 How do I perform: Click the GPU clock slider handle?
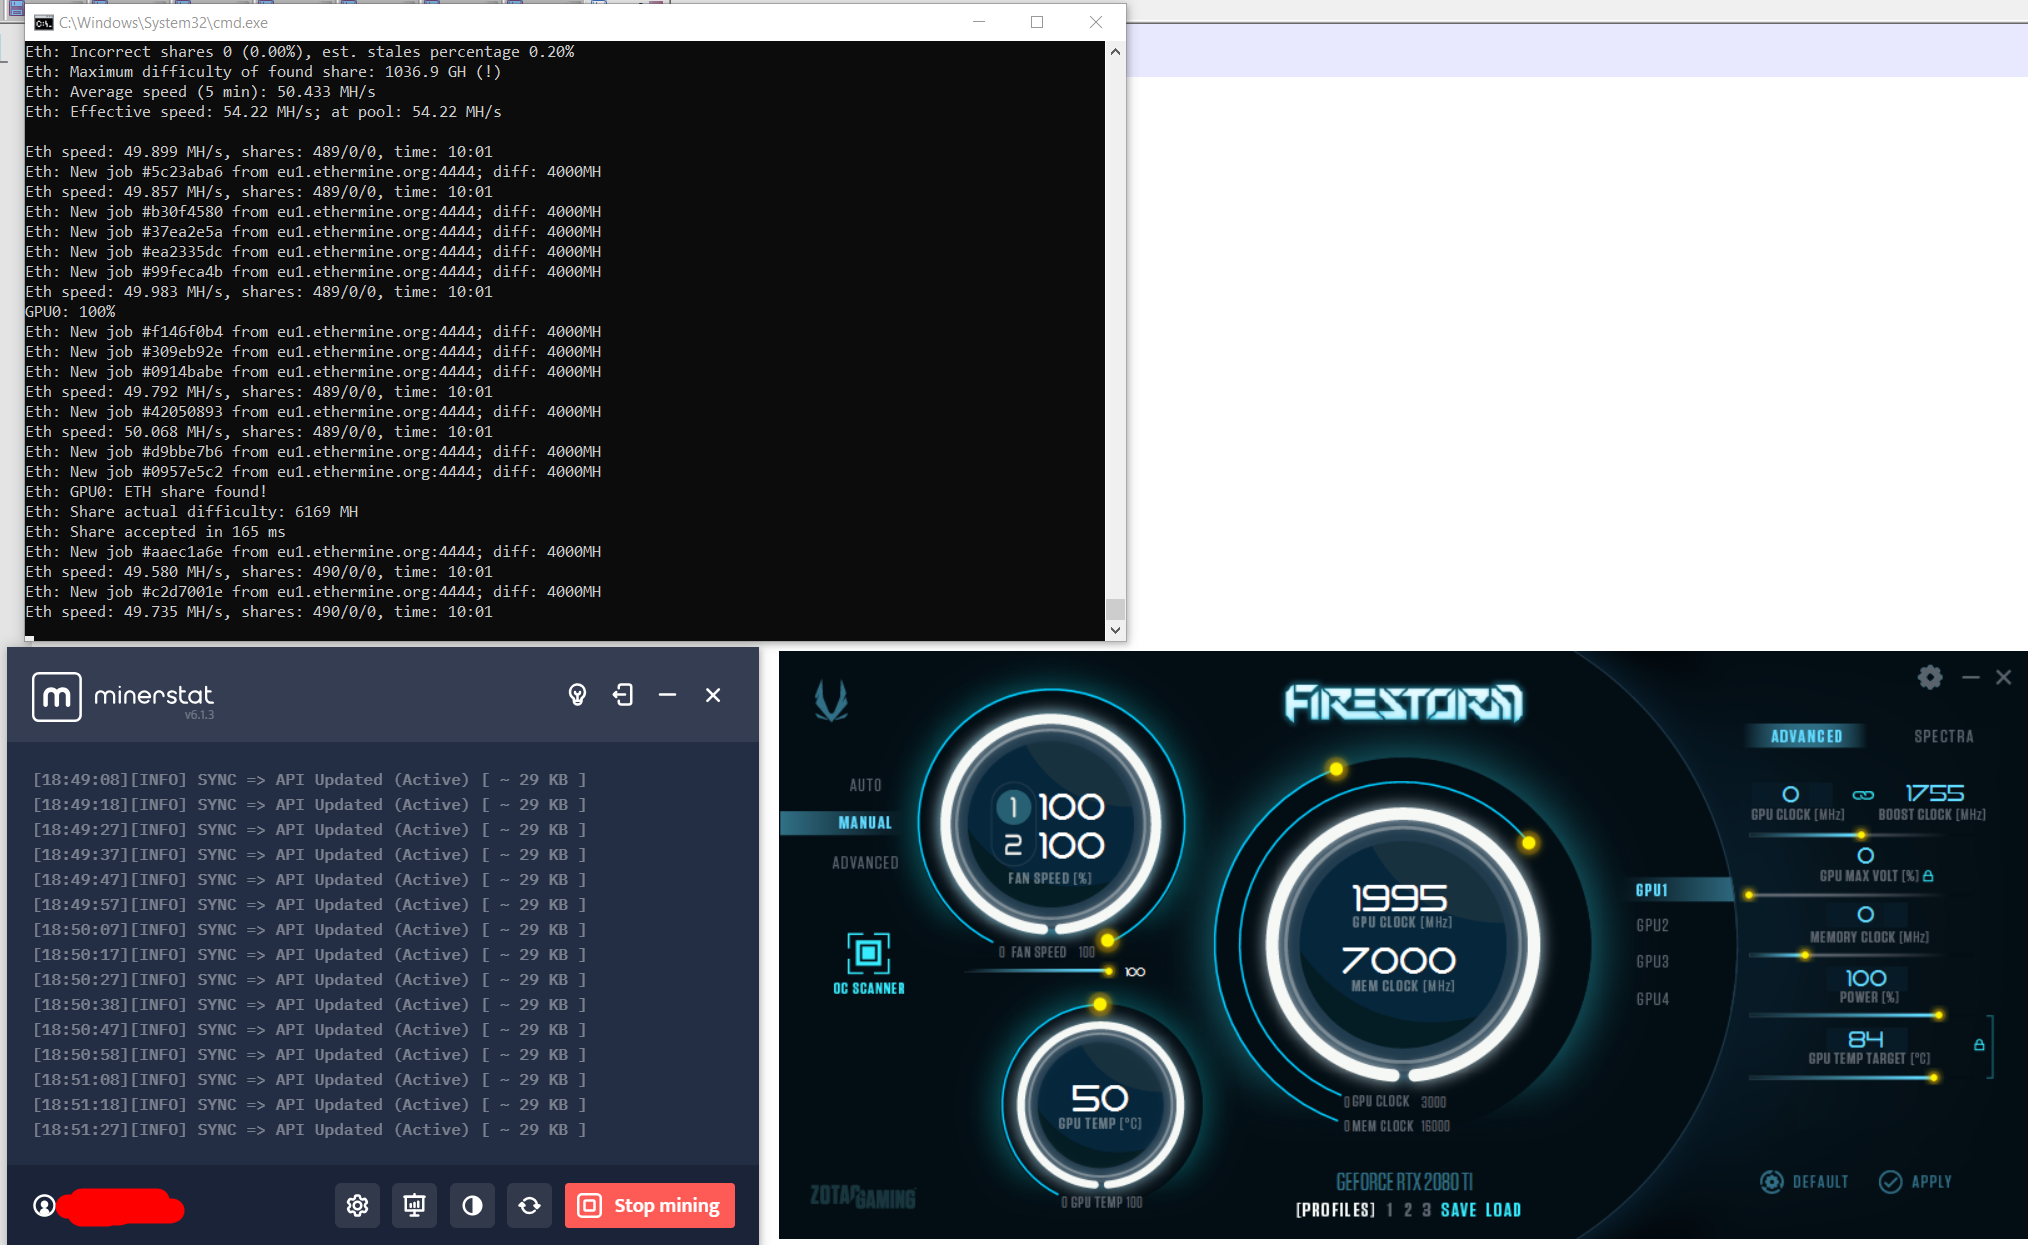click(1861, 835)
